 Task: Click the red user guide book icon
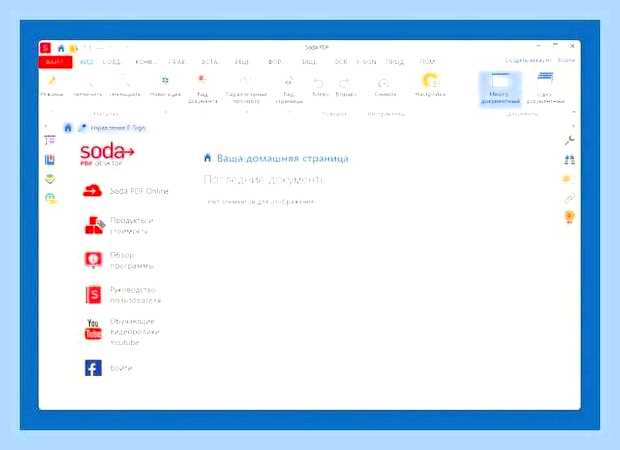(94, 295)
